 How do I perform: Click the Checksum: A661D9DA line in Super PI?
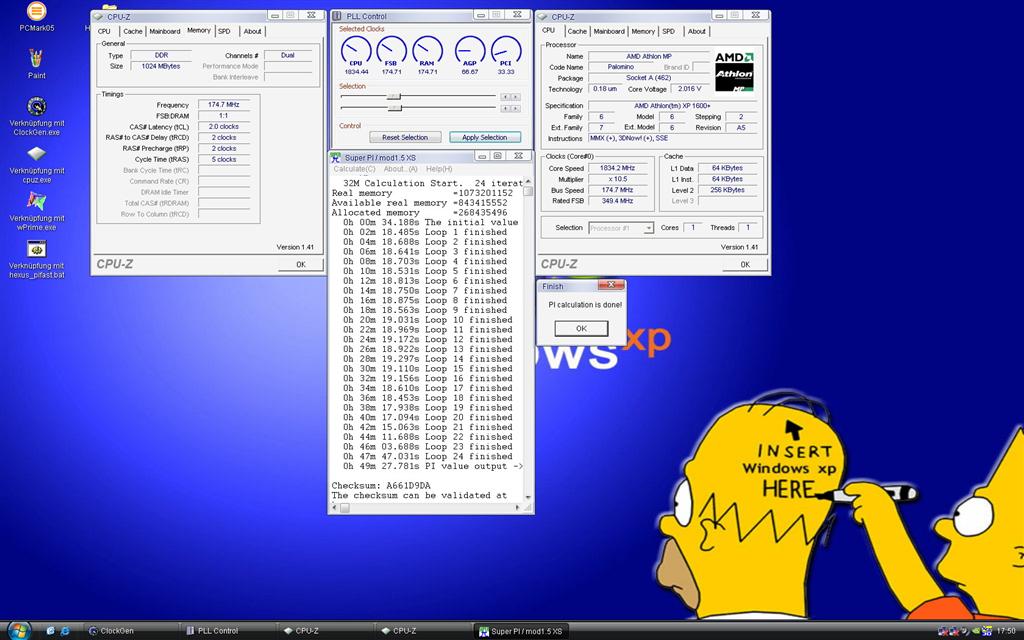pyautogui.click(x=381, y=485)
